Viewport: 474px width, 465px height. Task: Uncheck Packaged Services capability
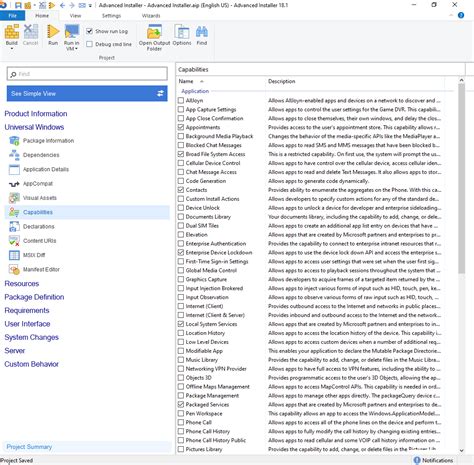click(181, 404)
